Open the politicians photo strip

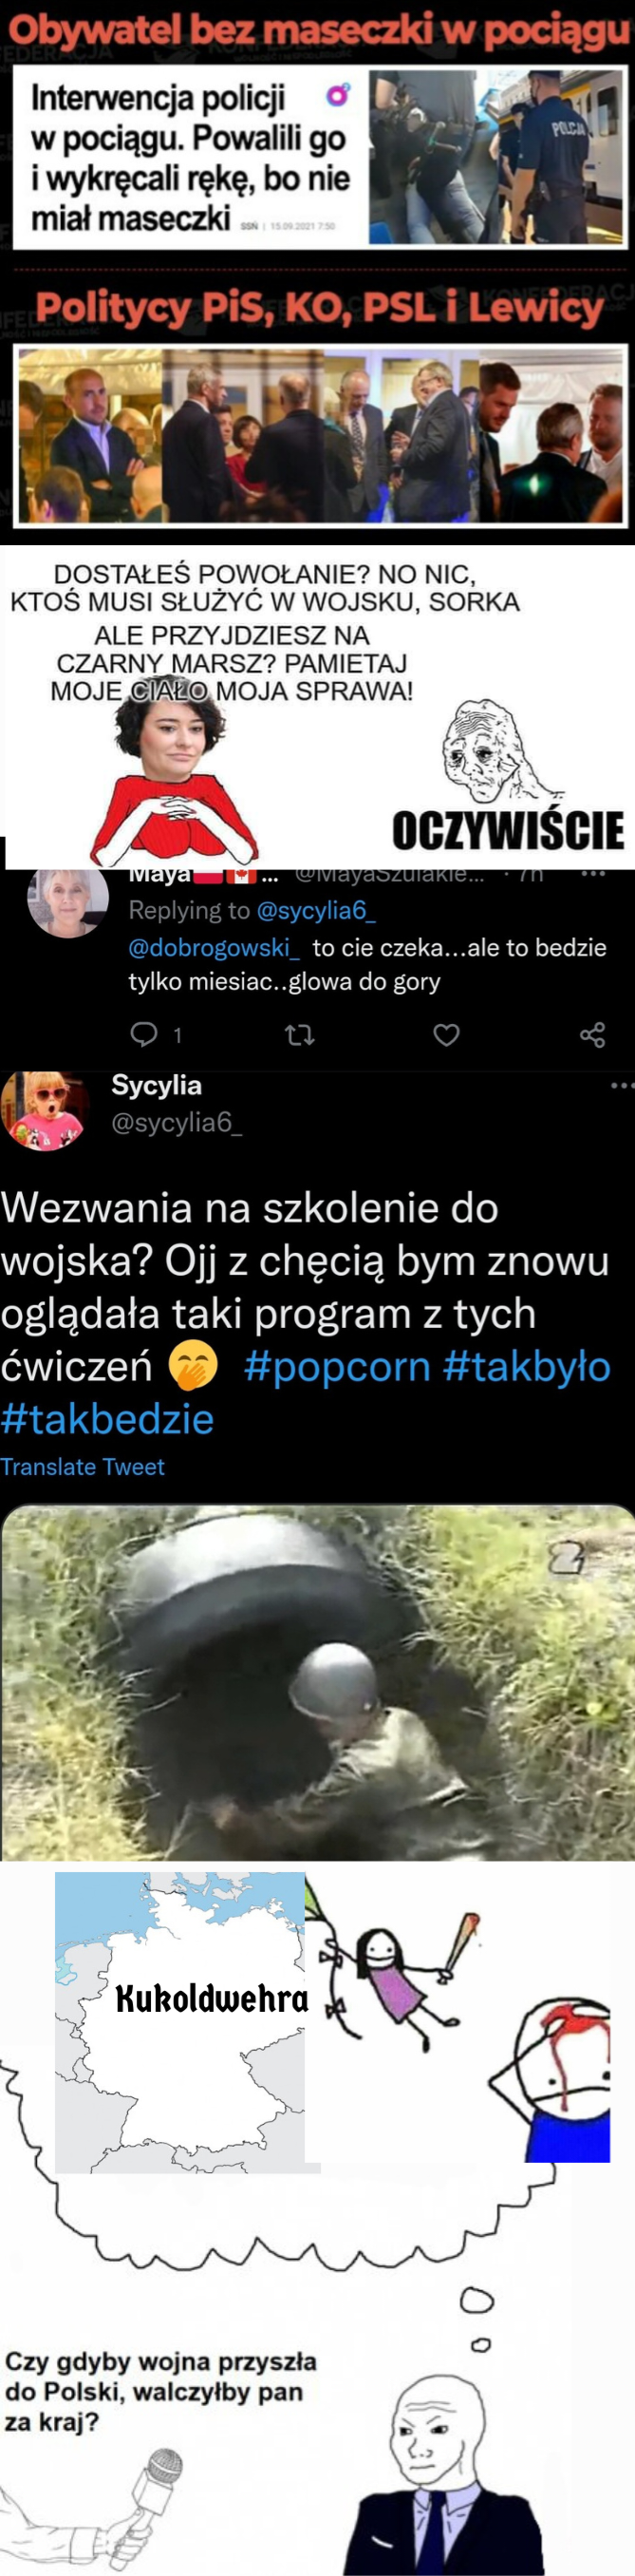point(320,435)
